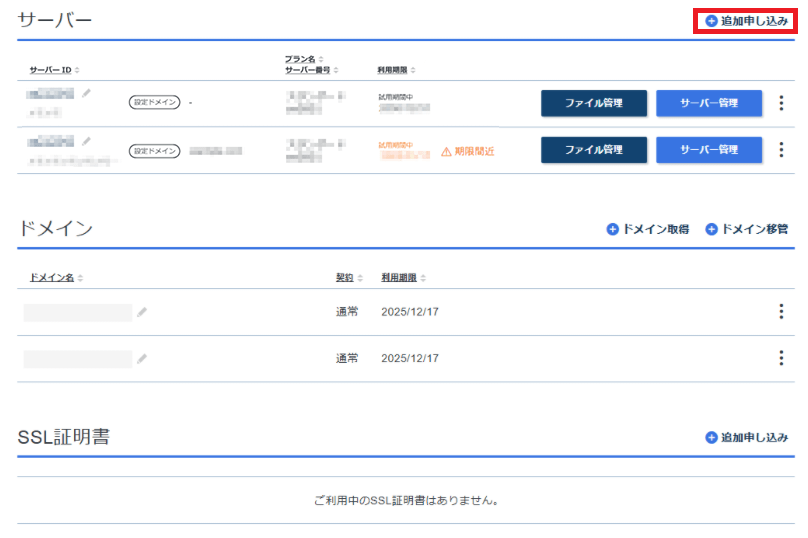Screen dimensions: 808x538
Task: Open ドメイン取得 link
Action: [x=648, y=229]
